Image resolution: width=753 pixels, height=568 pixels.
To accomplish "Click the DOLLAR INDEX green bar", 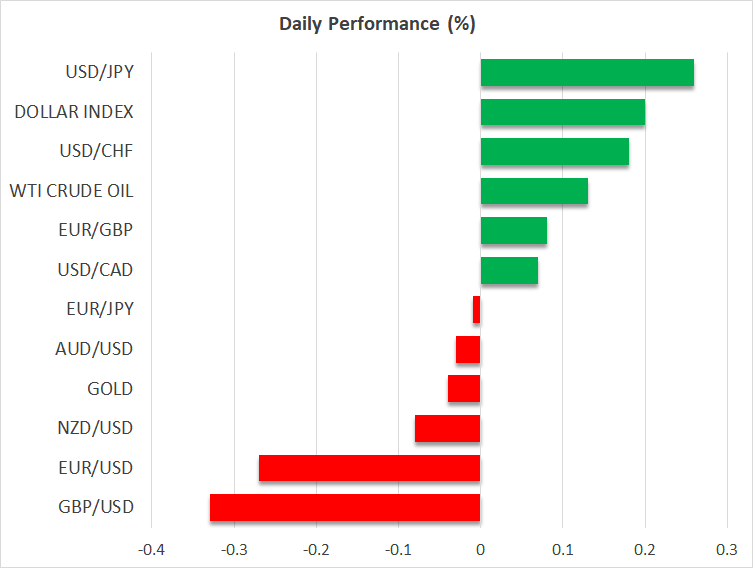I will pos(562,112).
